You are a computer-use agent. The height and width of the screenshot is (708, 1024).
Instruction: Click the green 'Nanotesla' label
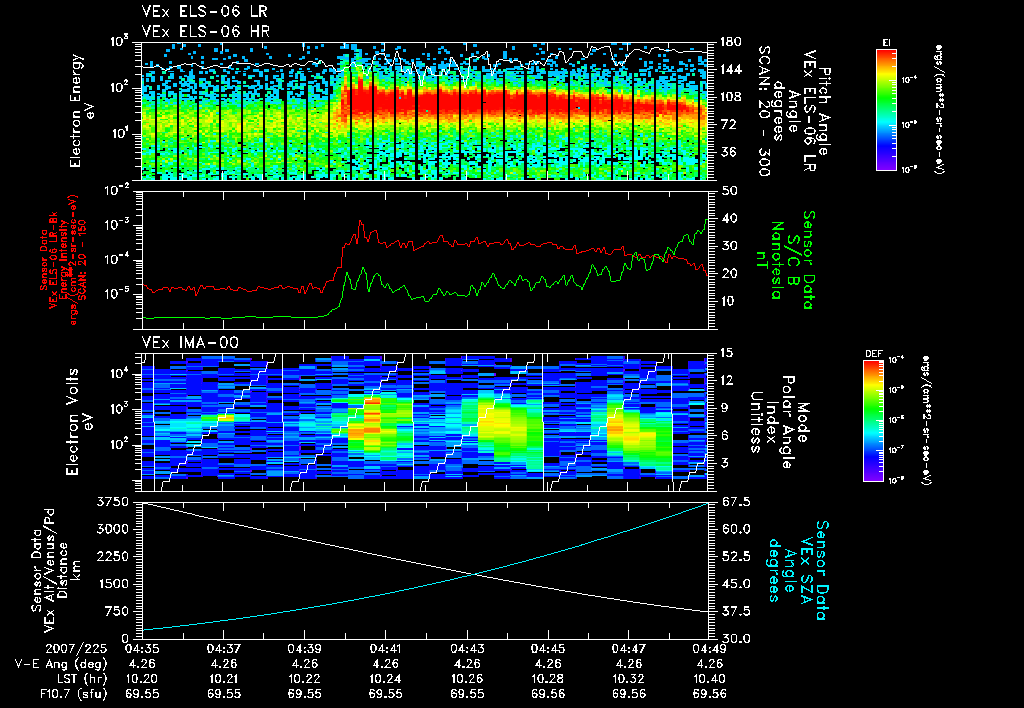click(x=777, y=260)
